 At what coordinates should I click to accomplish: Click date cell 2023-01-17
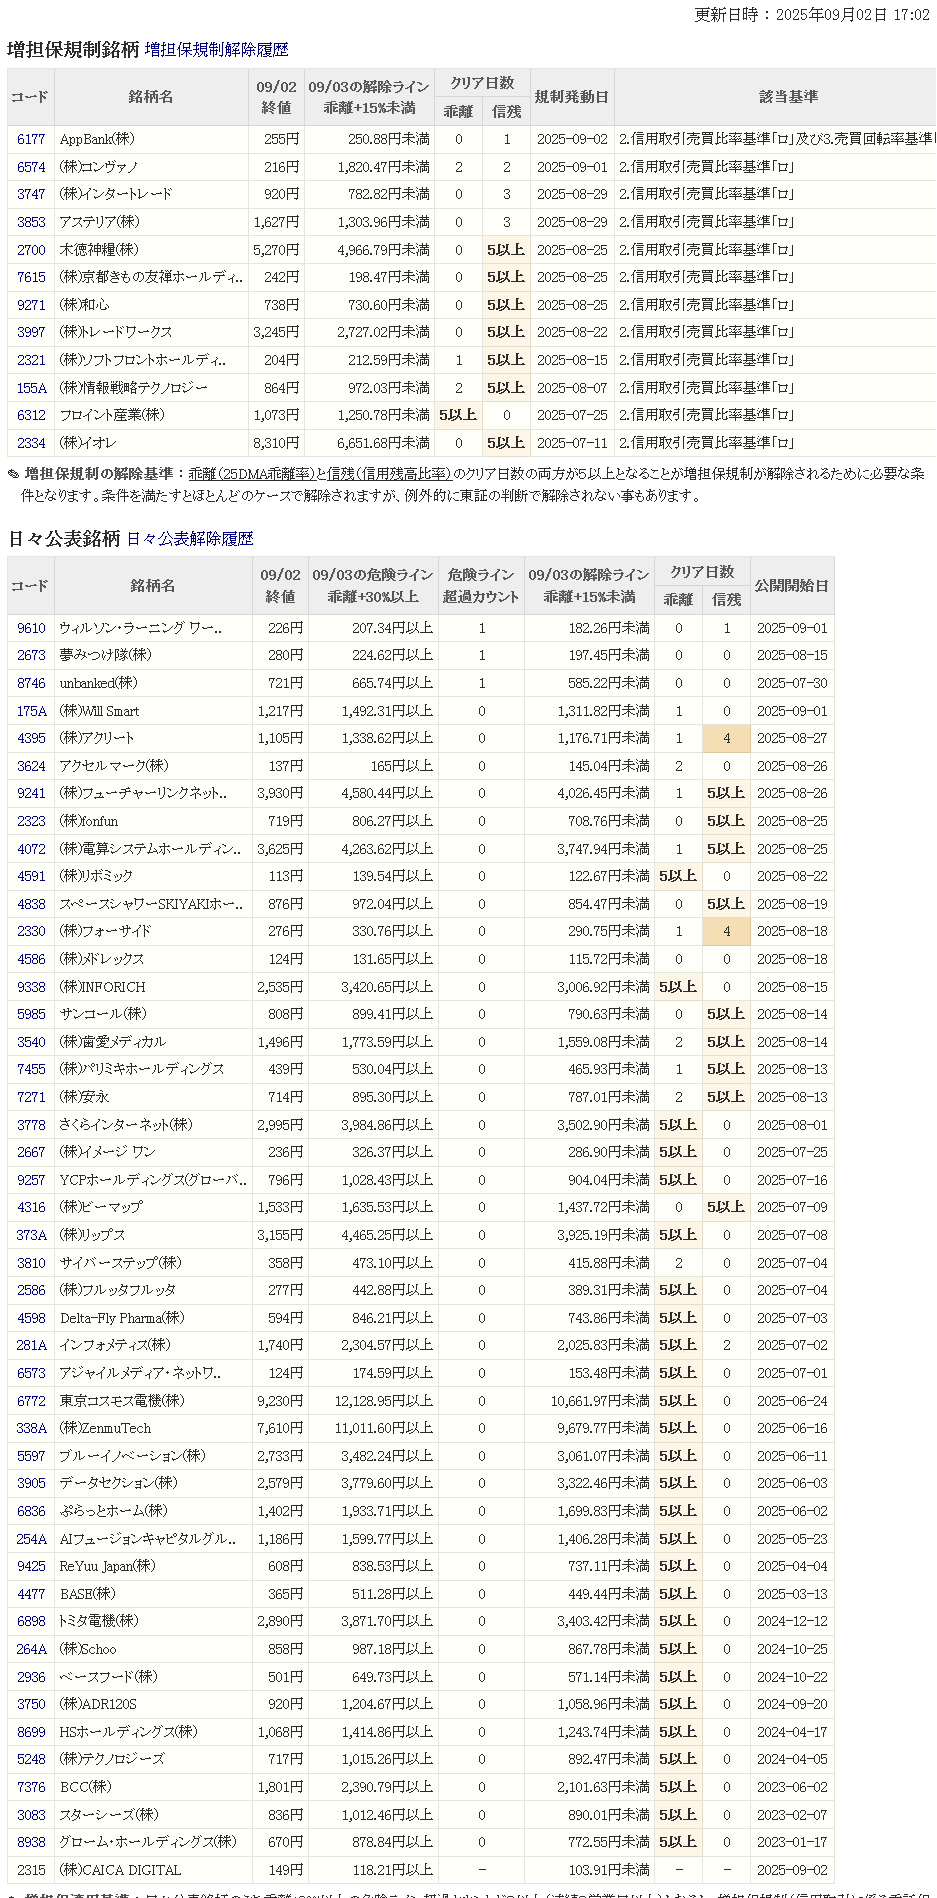792,1842
